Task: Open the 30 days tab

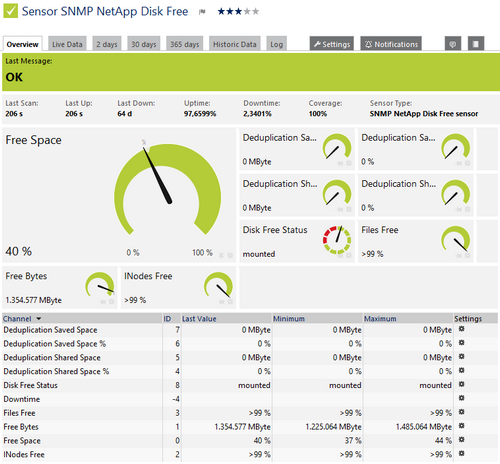Action: click(144, 44)
